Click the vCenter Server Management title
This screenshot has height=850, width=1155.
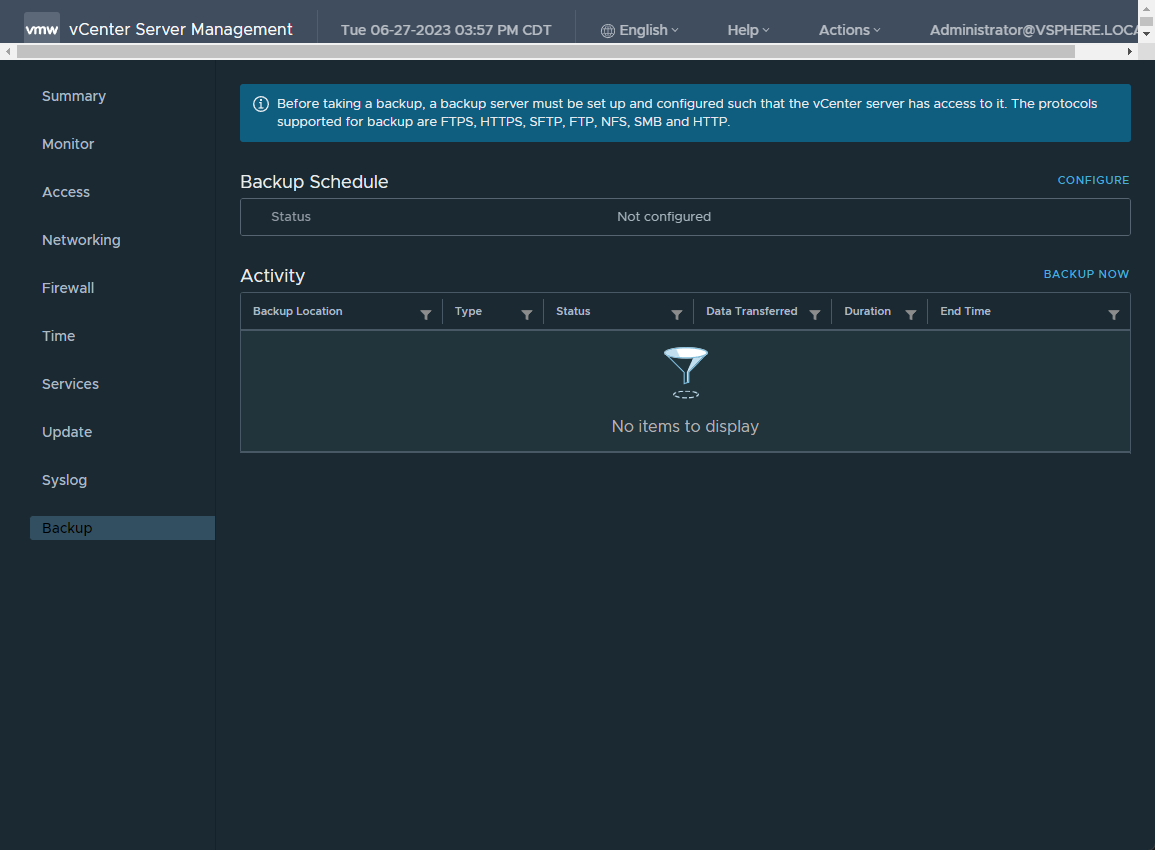click(x=180, y=29)
